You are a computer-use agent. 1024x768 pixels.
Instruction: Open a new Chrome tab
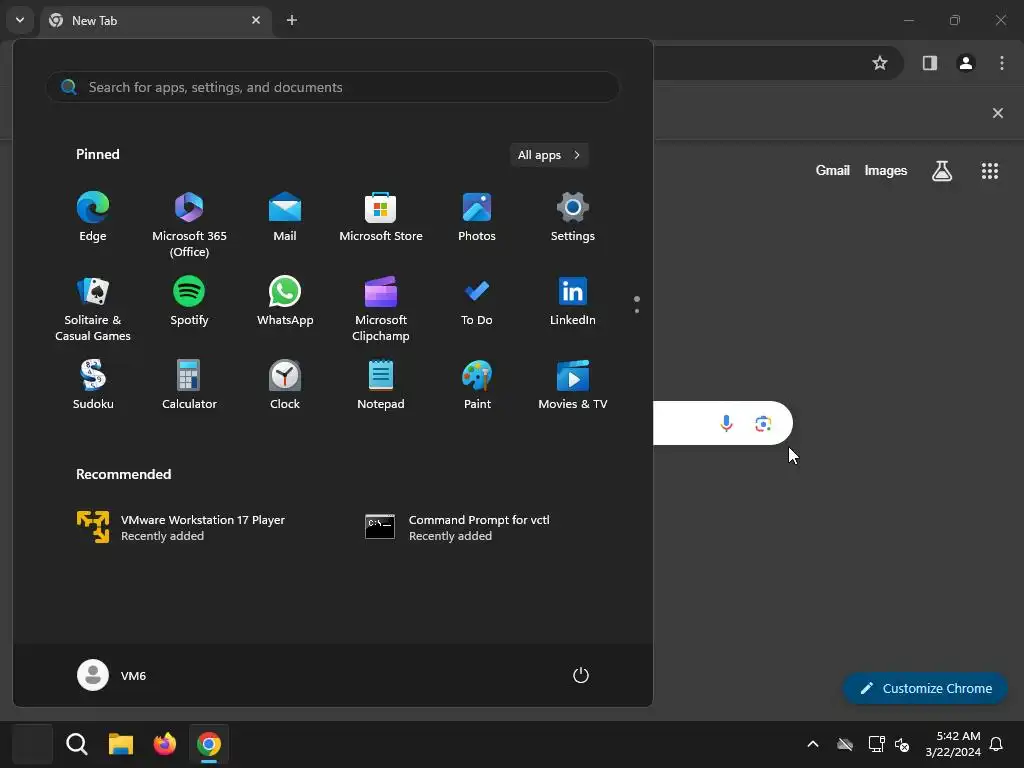(292, 20)
